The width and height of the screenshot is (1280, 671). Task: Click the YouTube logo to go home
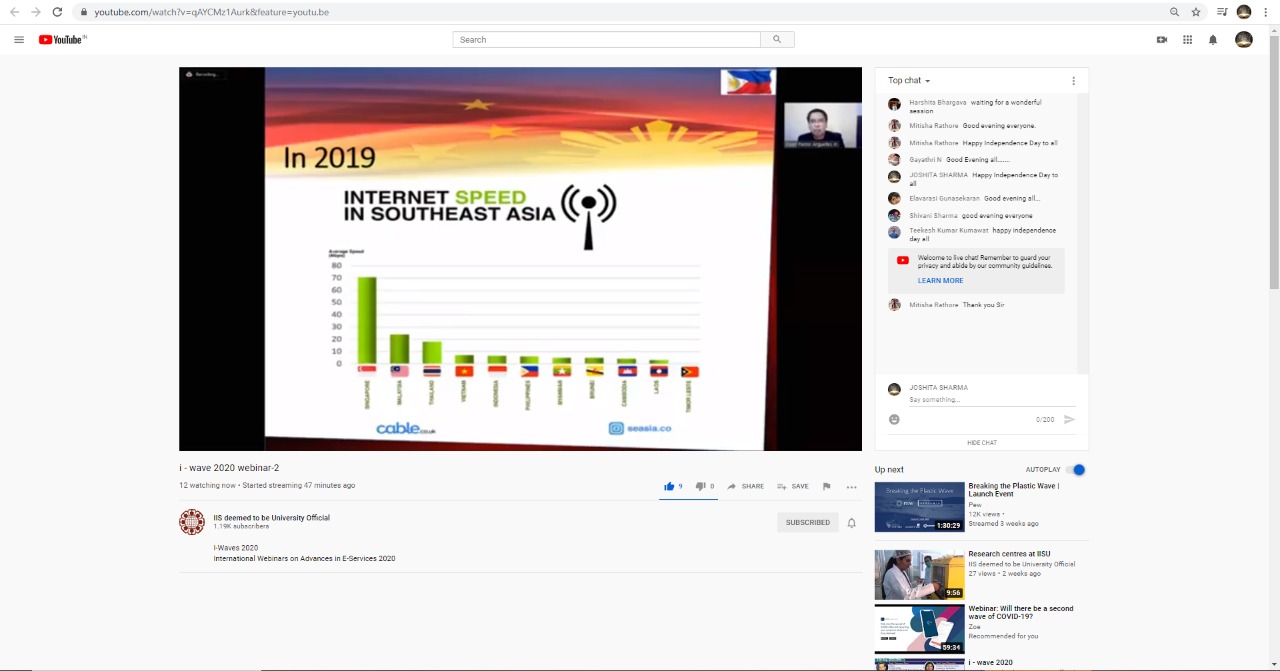(62, 40)
